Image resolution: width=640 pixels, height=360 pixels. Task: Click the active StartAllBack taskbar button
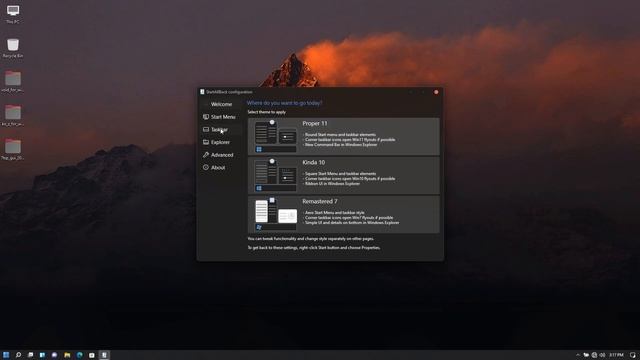(x=104, y=355)
